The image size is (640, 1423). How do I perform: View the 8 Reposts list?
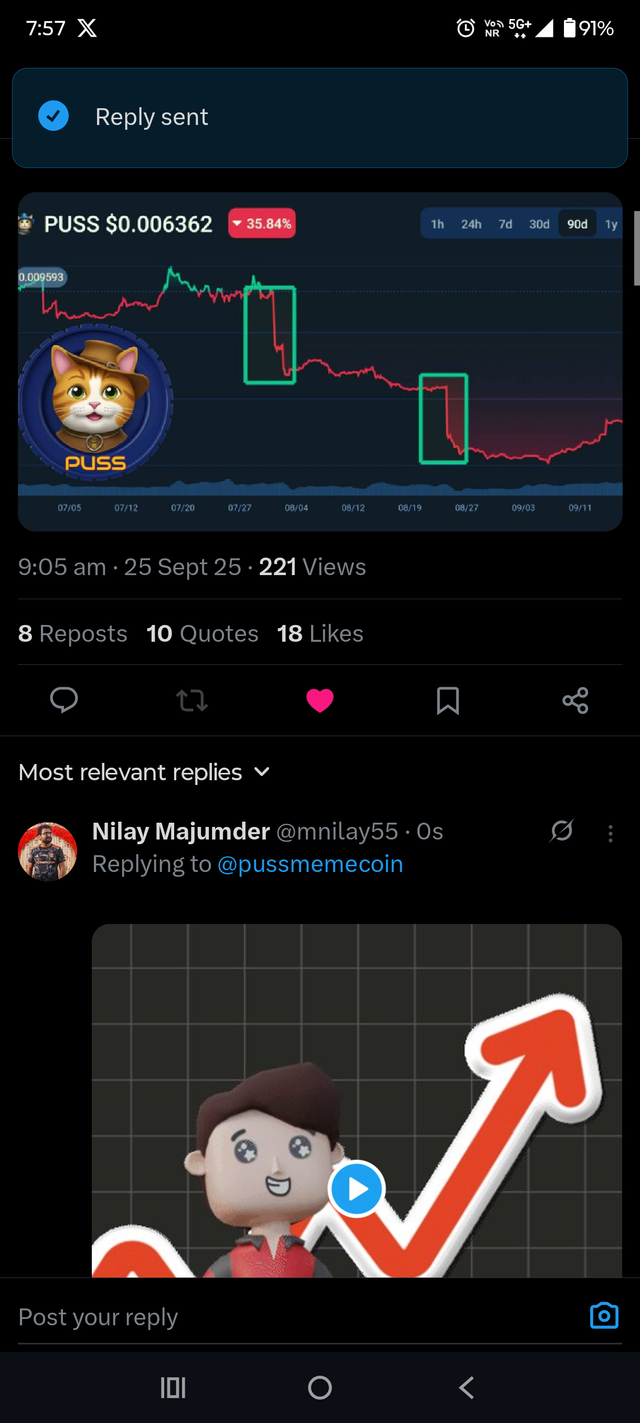73,633
